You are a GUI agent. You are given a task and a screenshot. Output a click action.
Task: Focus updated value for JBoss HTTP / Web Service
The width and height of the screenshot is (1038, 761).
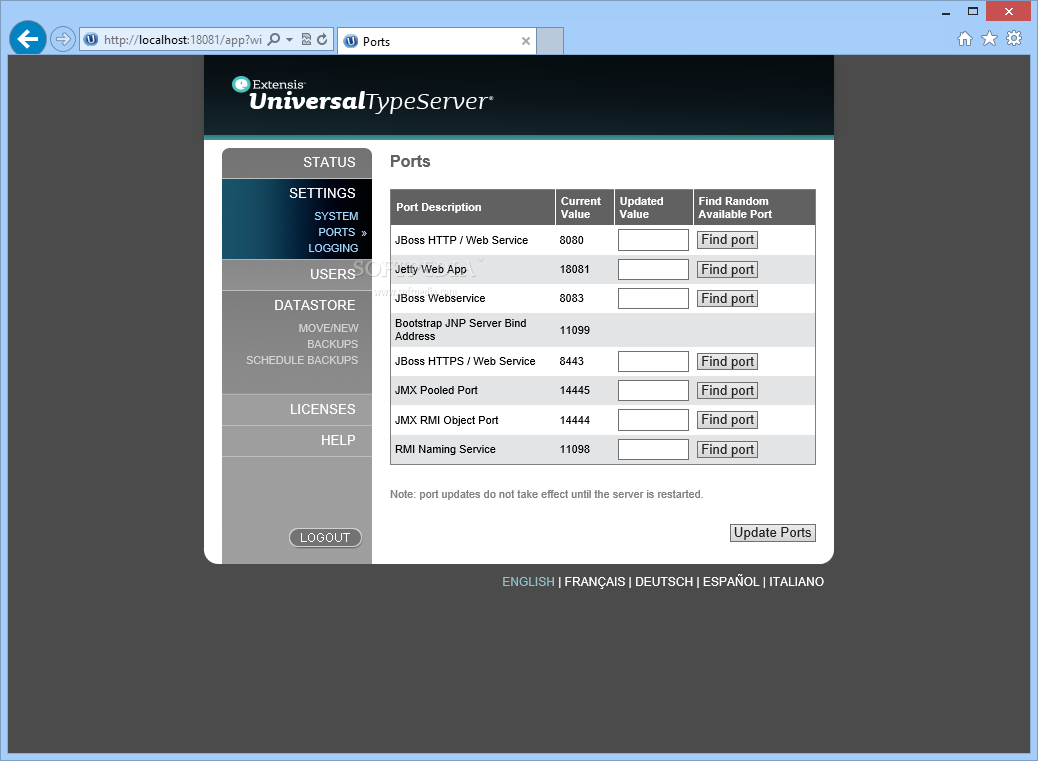click(x=653, y=240)
